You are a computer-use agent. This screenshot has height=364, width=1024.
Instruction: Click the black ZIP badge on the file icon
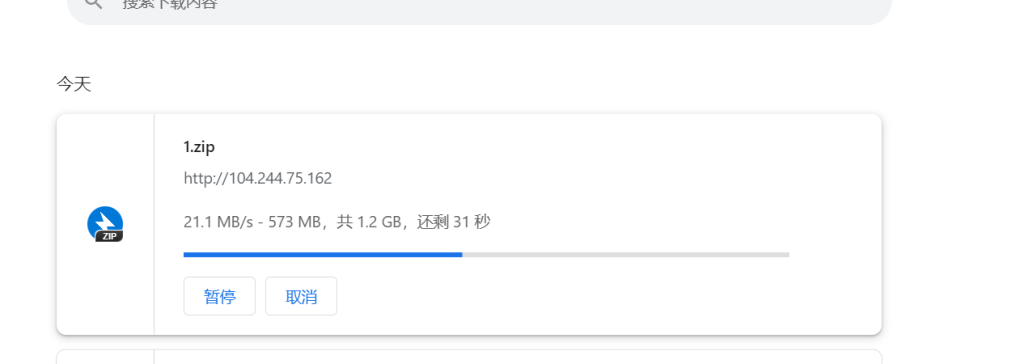pos(109,237)
